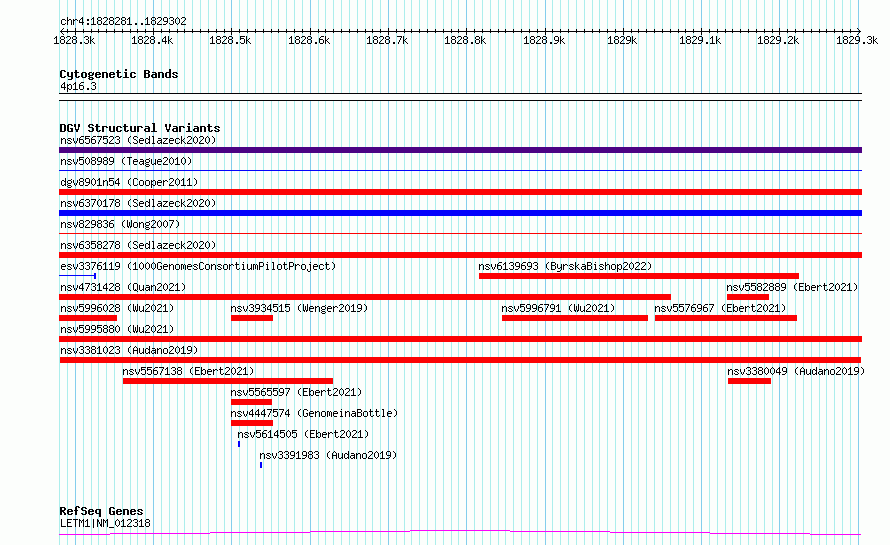The width and height of the screenshot is (890, 545).
Task: Click the magenta LETM1 gene track line
Action: click(x=460, y=533)
